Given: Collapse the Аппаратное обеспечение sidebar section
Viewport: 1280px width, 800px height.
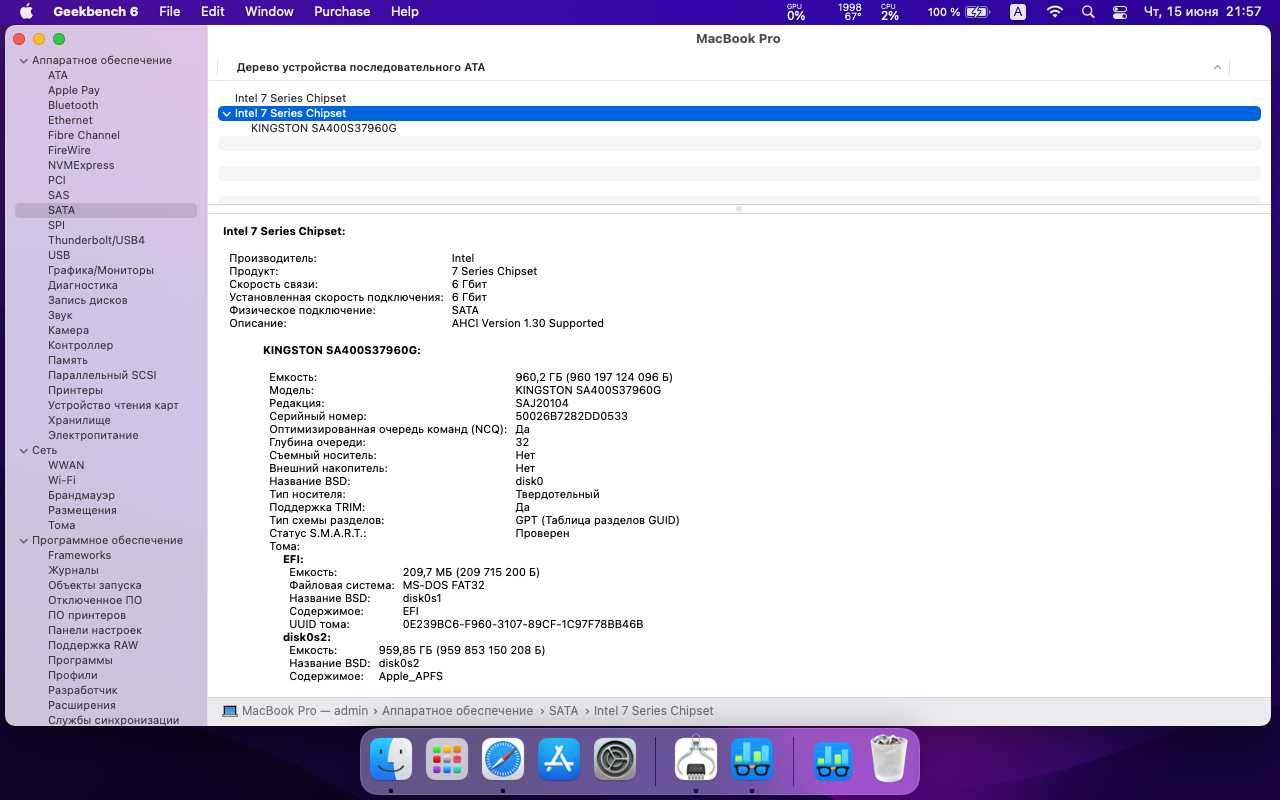Looking at the screenshot, I should pyautogui.click(x=24, y=61).
